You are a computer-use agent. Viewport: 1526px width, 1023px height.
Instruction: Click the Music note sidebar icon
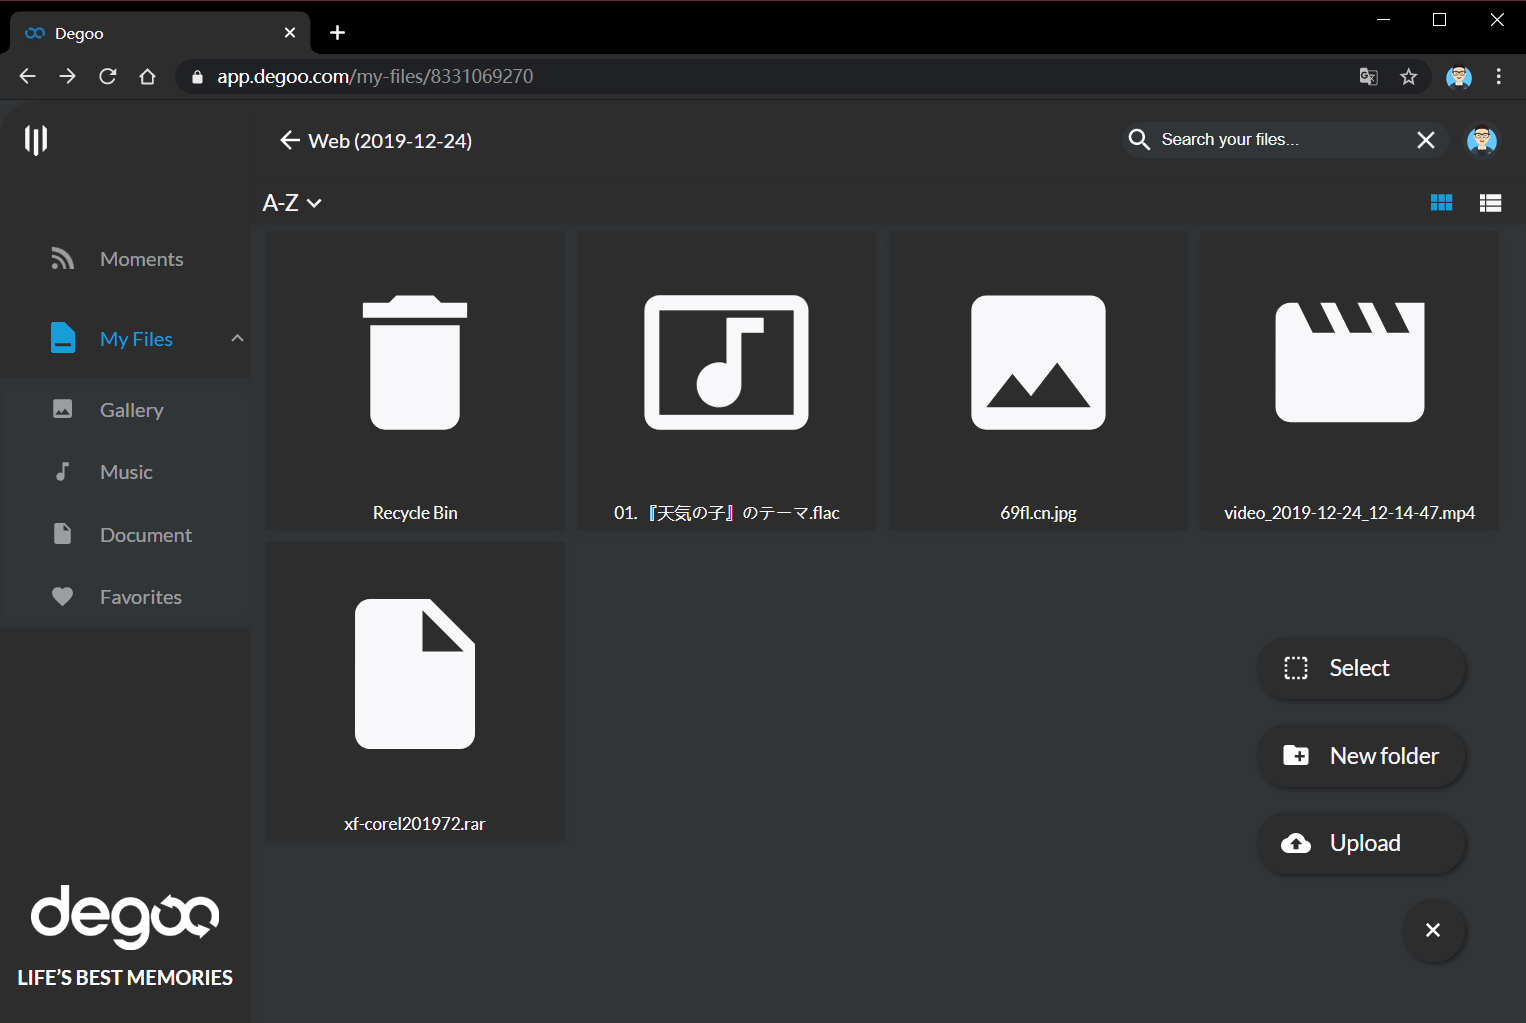point(62,471)
